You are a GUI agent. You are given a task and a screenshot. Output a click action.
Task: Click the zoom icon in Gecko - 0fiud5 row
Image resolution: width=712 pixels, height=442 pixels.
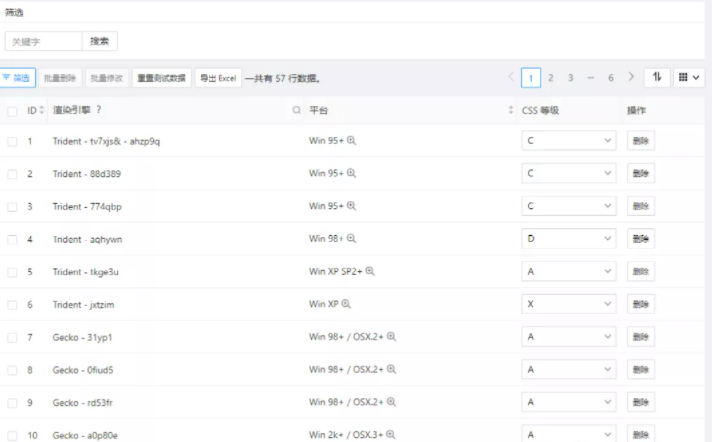[x=391, y=369]
